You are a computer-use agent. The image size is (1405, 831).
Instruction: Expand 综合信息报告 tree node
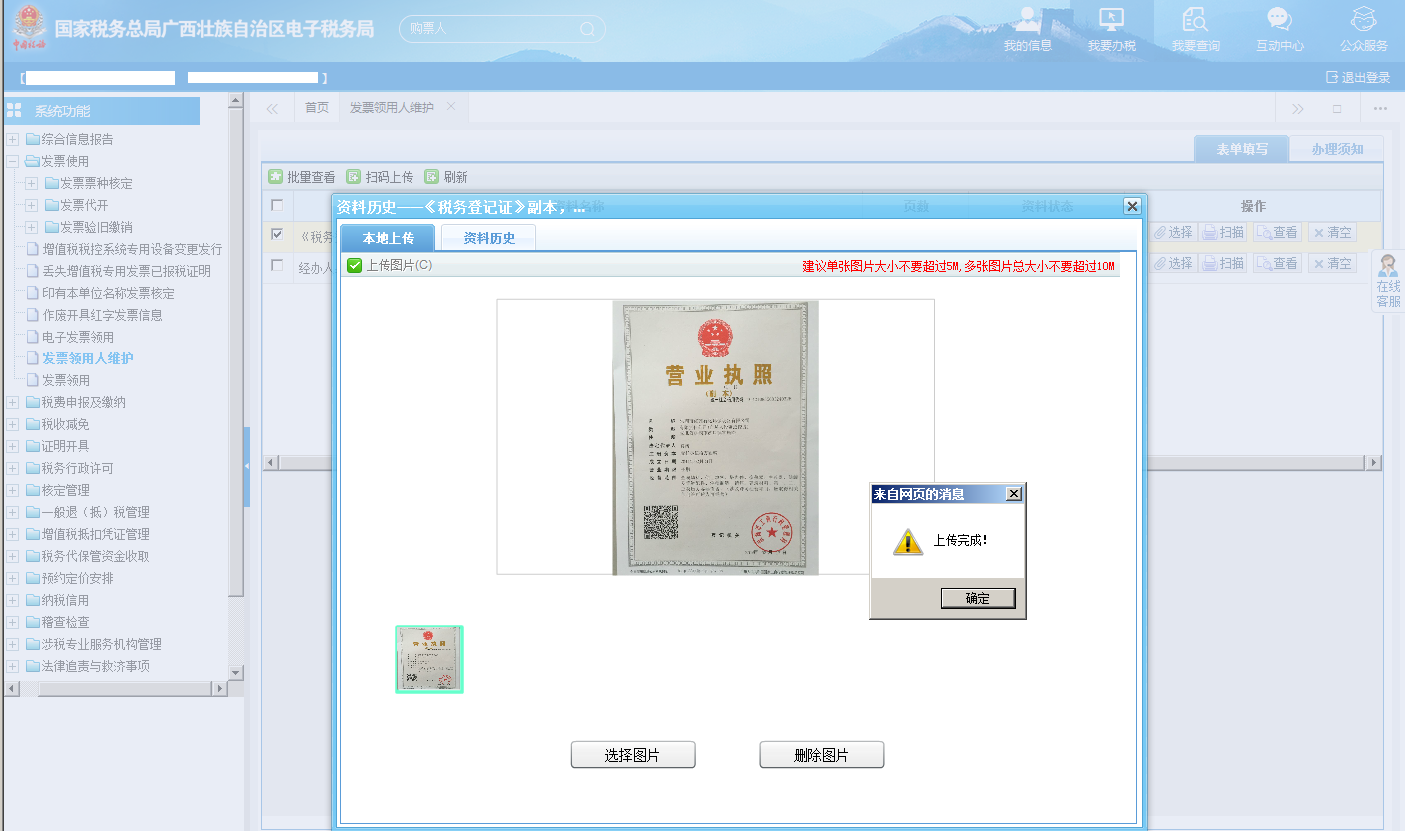click(x=12, y=139)
